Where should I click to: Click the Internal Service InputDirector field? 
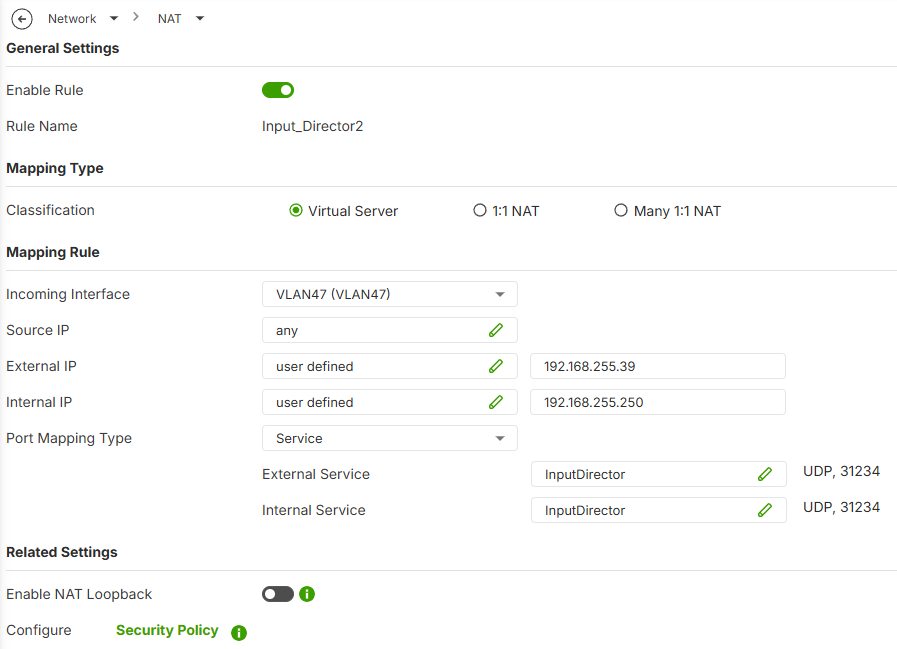point(658,511)
